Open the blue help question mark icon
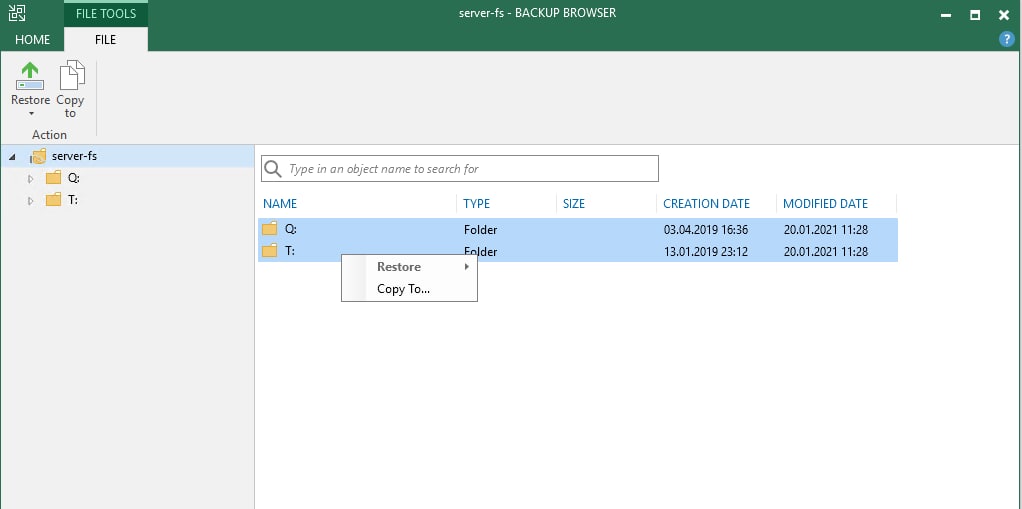 point(1007,40)
